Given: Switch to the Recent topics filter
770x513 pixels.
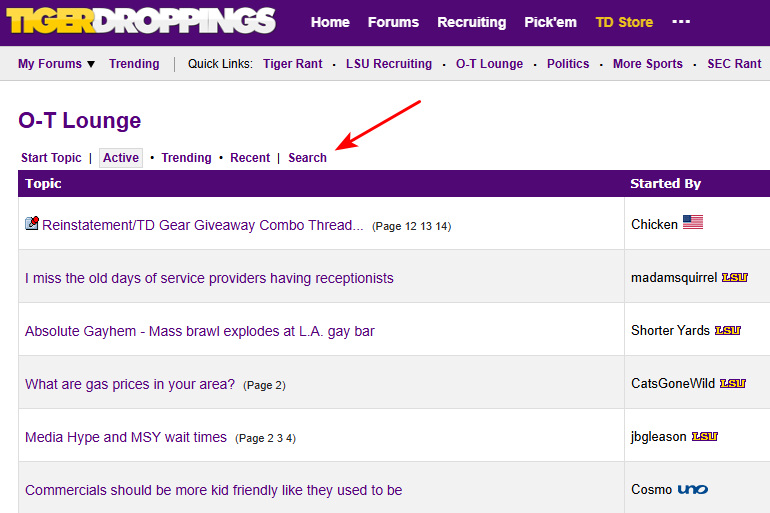Looking at the screenshot, I should pos(250,158).
